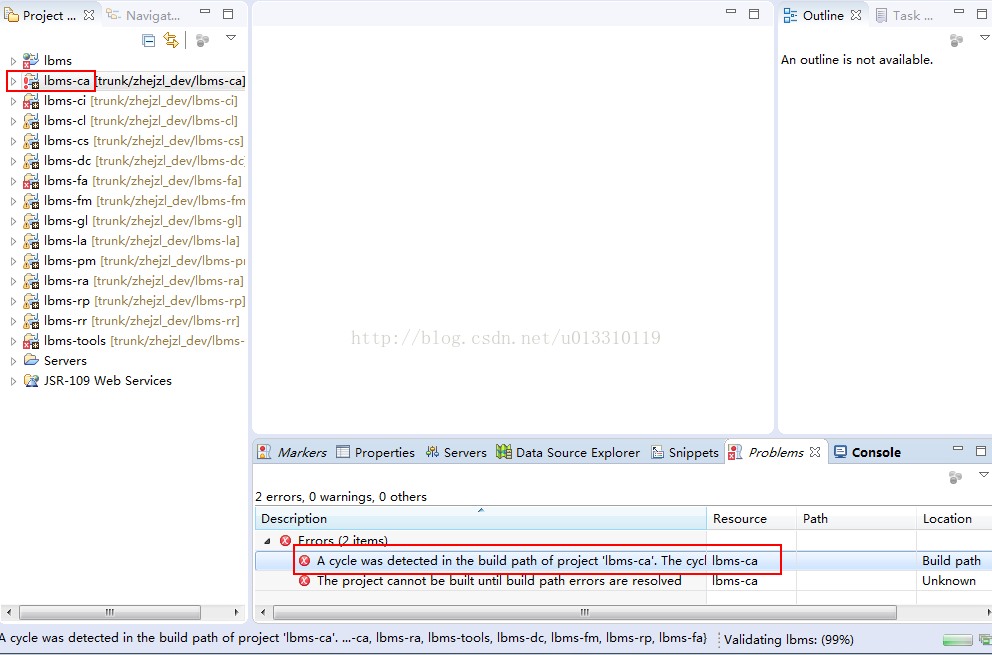Viewport: 992px width, 655px height.
Task: Open Markers tab
Action: click(x=292, y=452)
